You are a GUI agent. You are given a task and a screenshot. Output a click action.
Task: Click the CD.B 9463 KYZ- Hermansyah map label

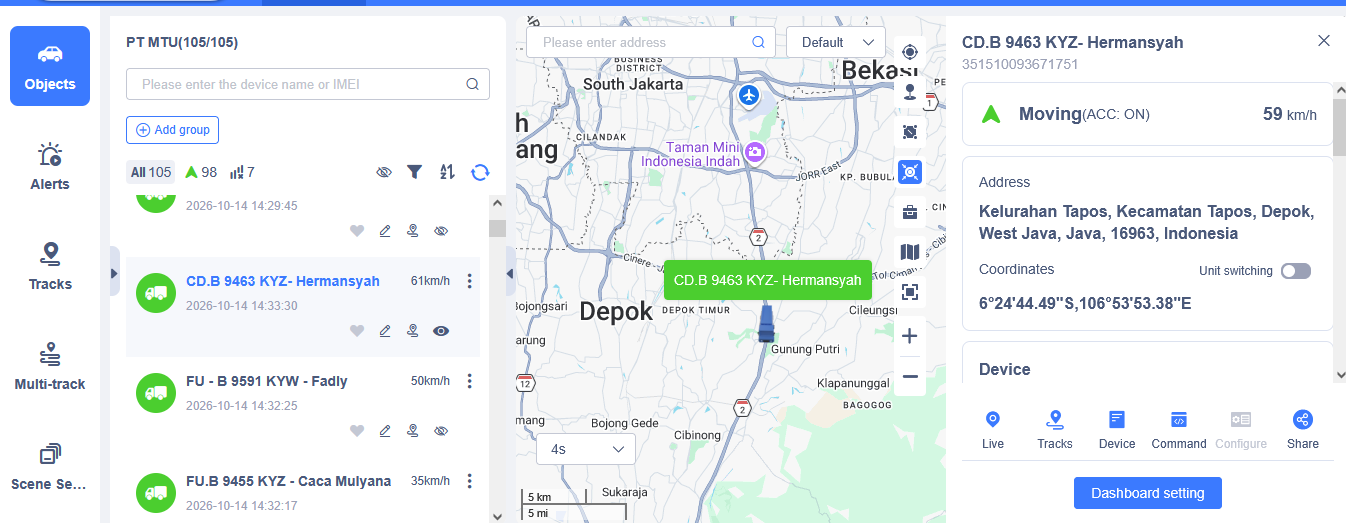(767, 281)
